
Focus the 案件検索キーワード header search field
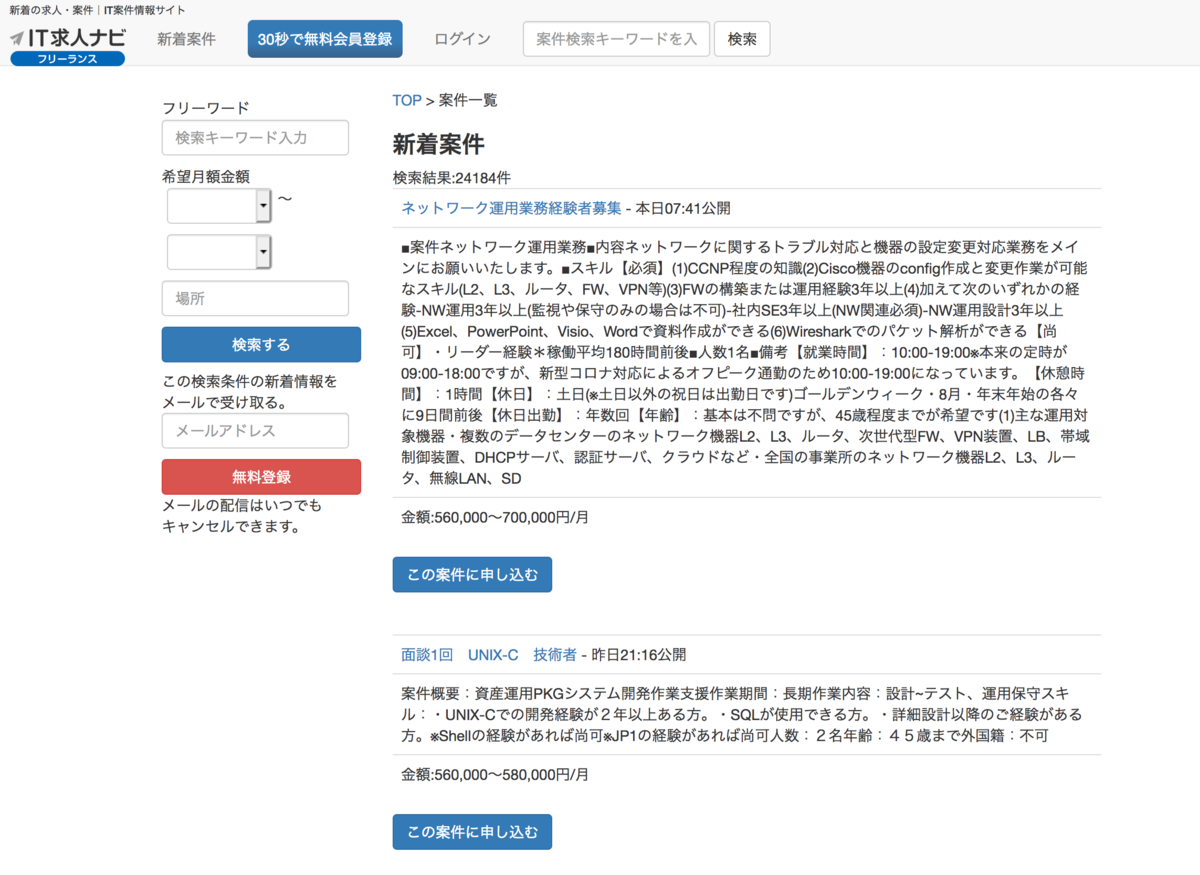(x=616, y=39)
